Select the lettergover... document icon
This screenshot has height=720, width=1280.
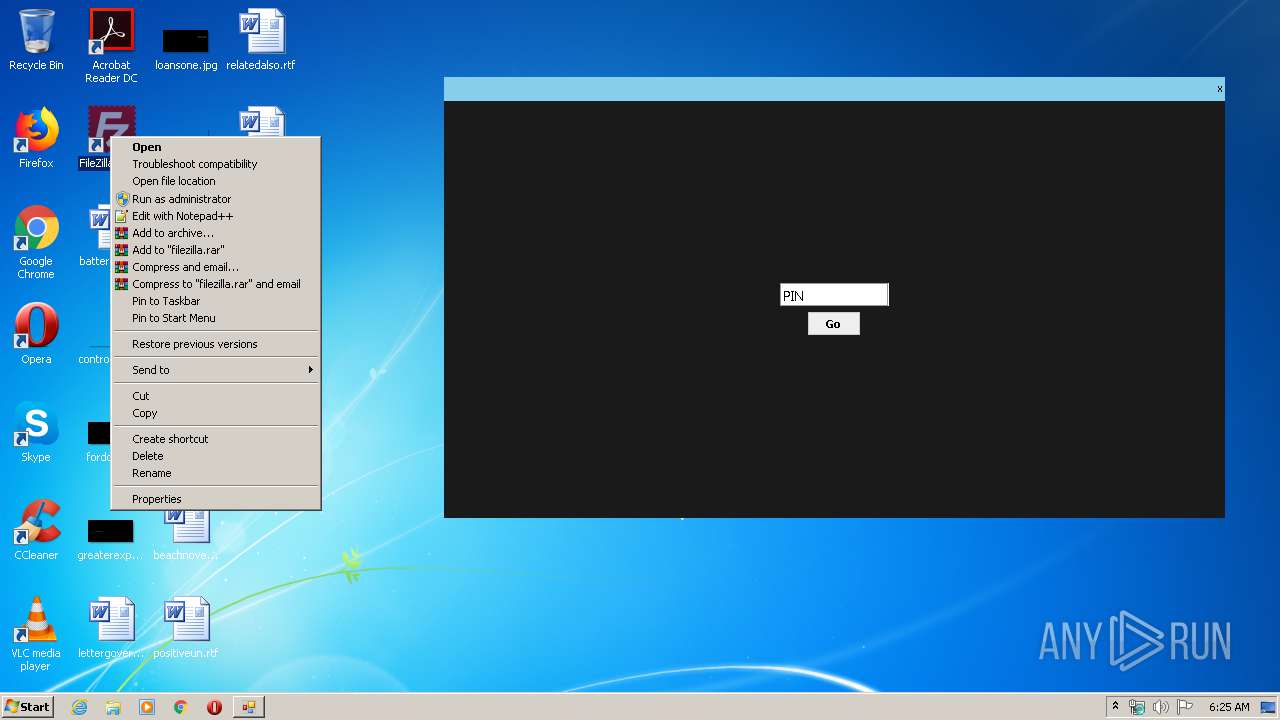pos(111,628)
